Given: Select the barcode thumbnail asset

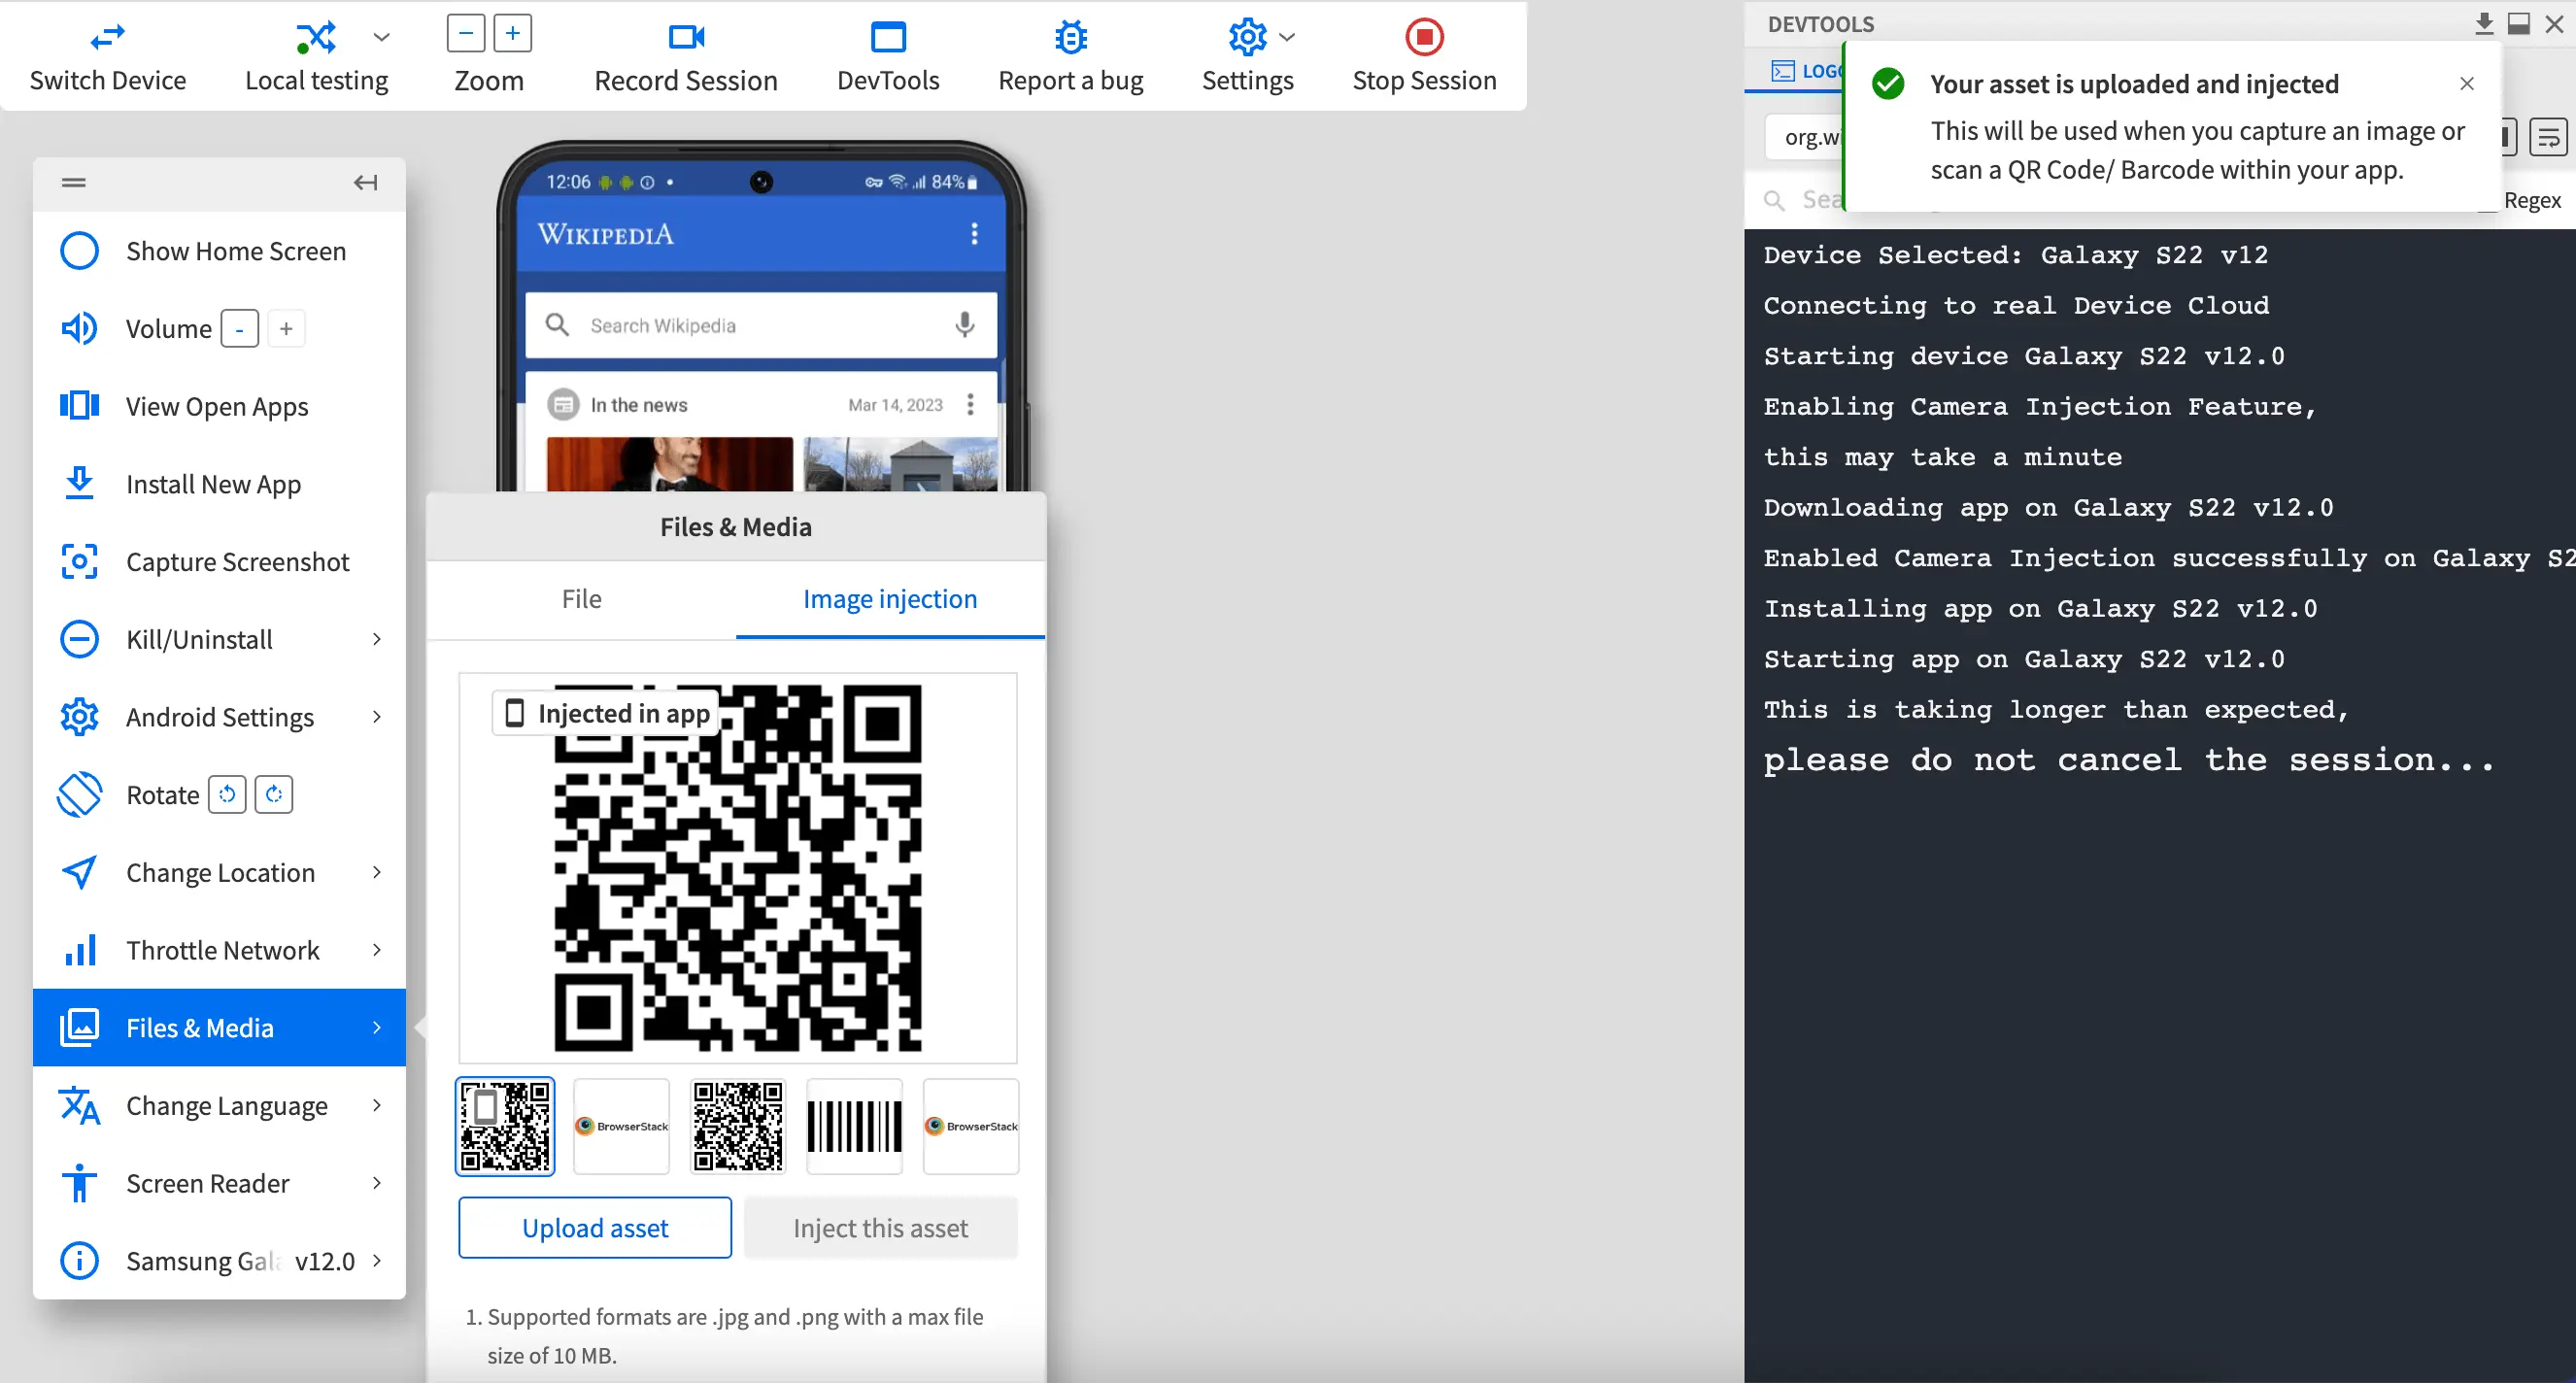Looking at the screenshot, I should [x=854, y=1125].
